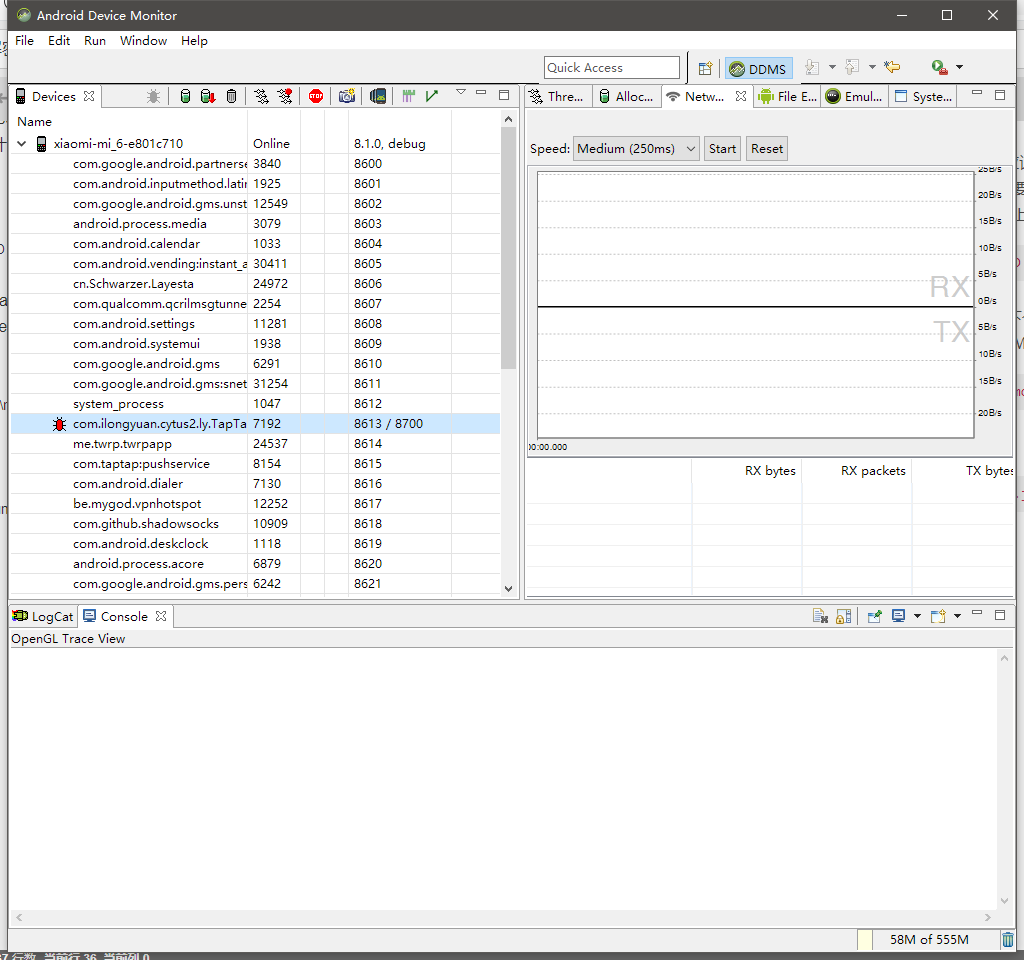Close the Console tab
The height and width of the screenshot is (960, 1024).
point(161,616)
